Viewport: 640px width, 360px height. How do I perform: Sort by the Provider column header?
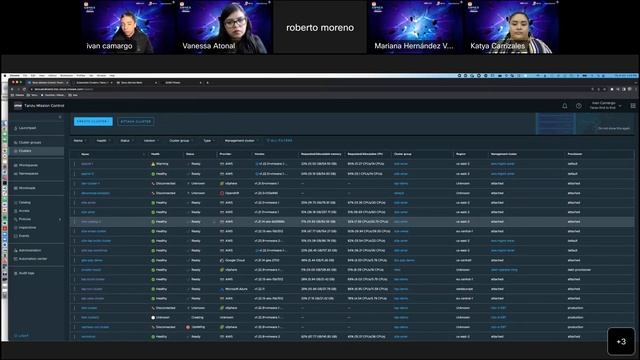[x=226, y=154]
